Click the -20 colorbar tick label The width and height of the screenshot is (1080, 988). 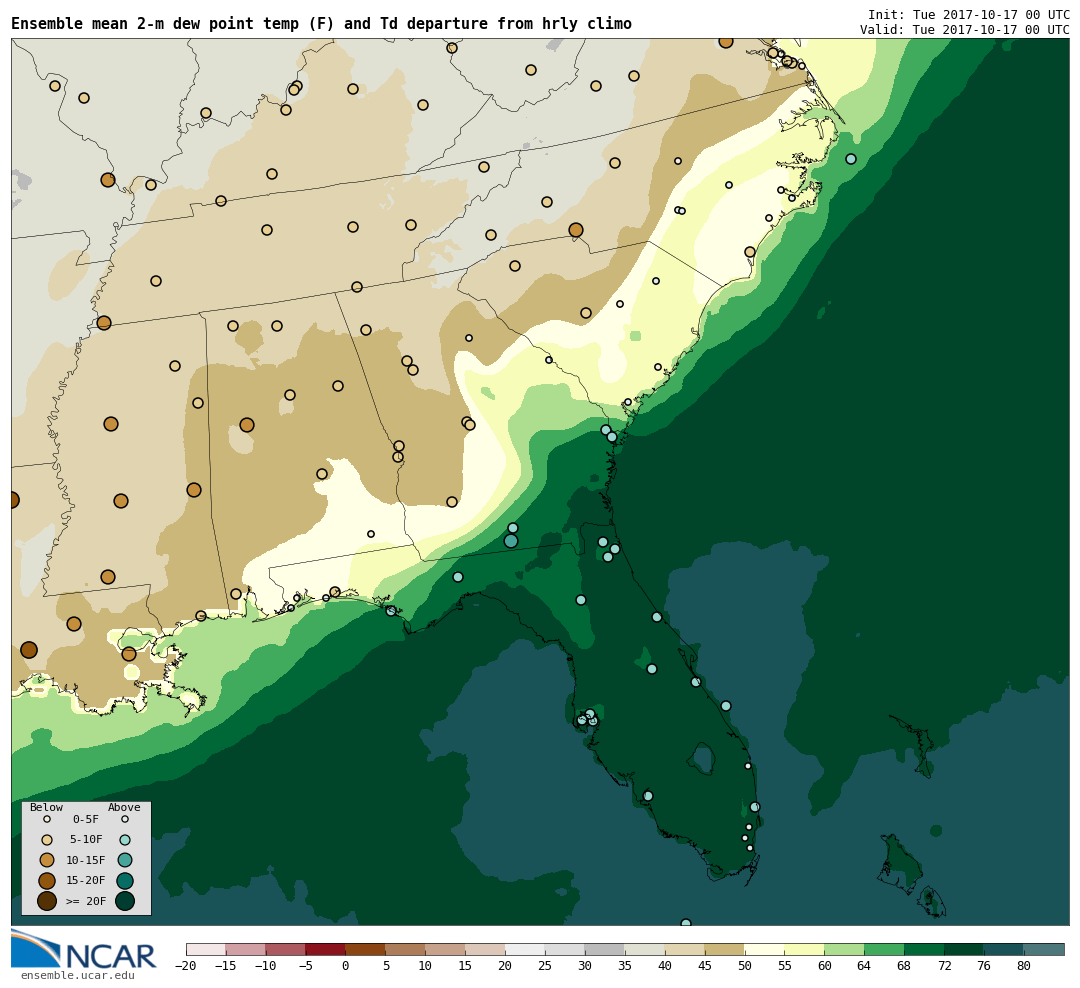pos(186,966)
